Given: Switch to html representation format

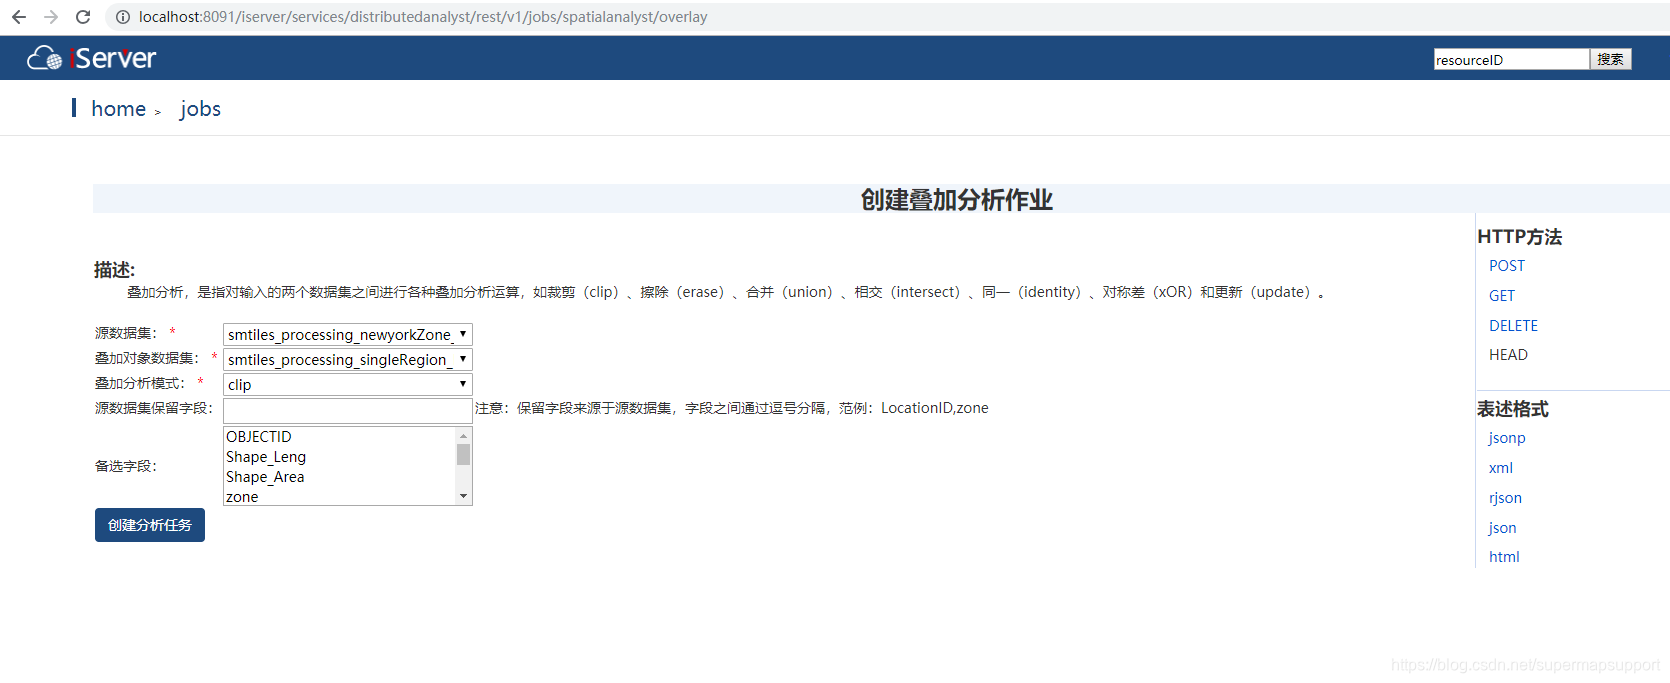Looking at the screenshot, I should tap(1504, 557).
